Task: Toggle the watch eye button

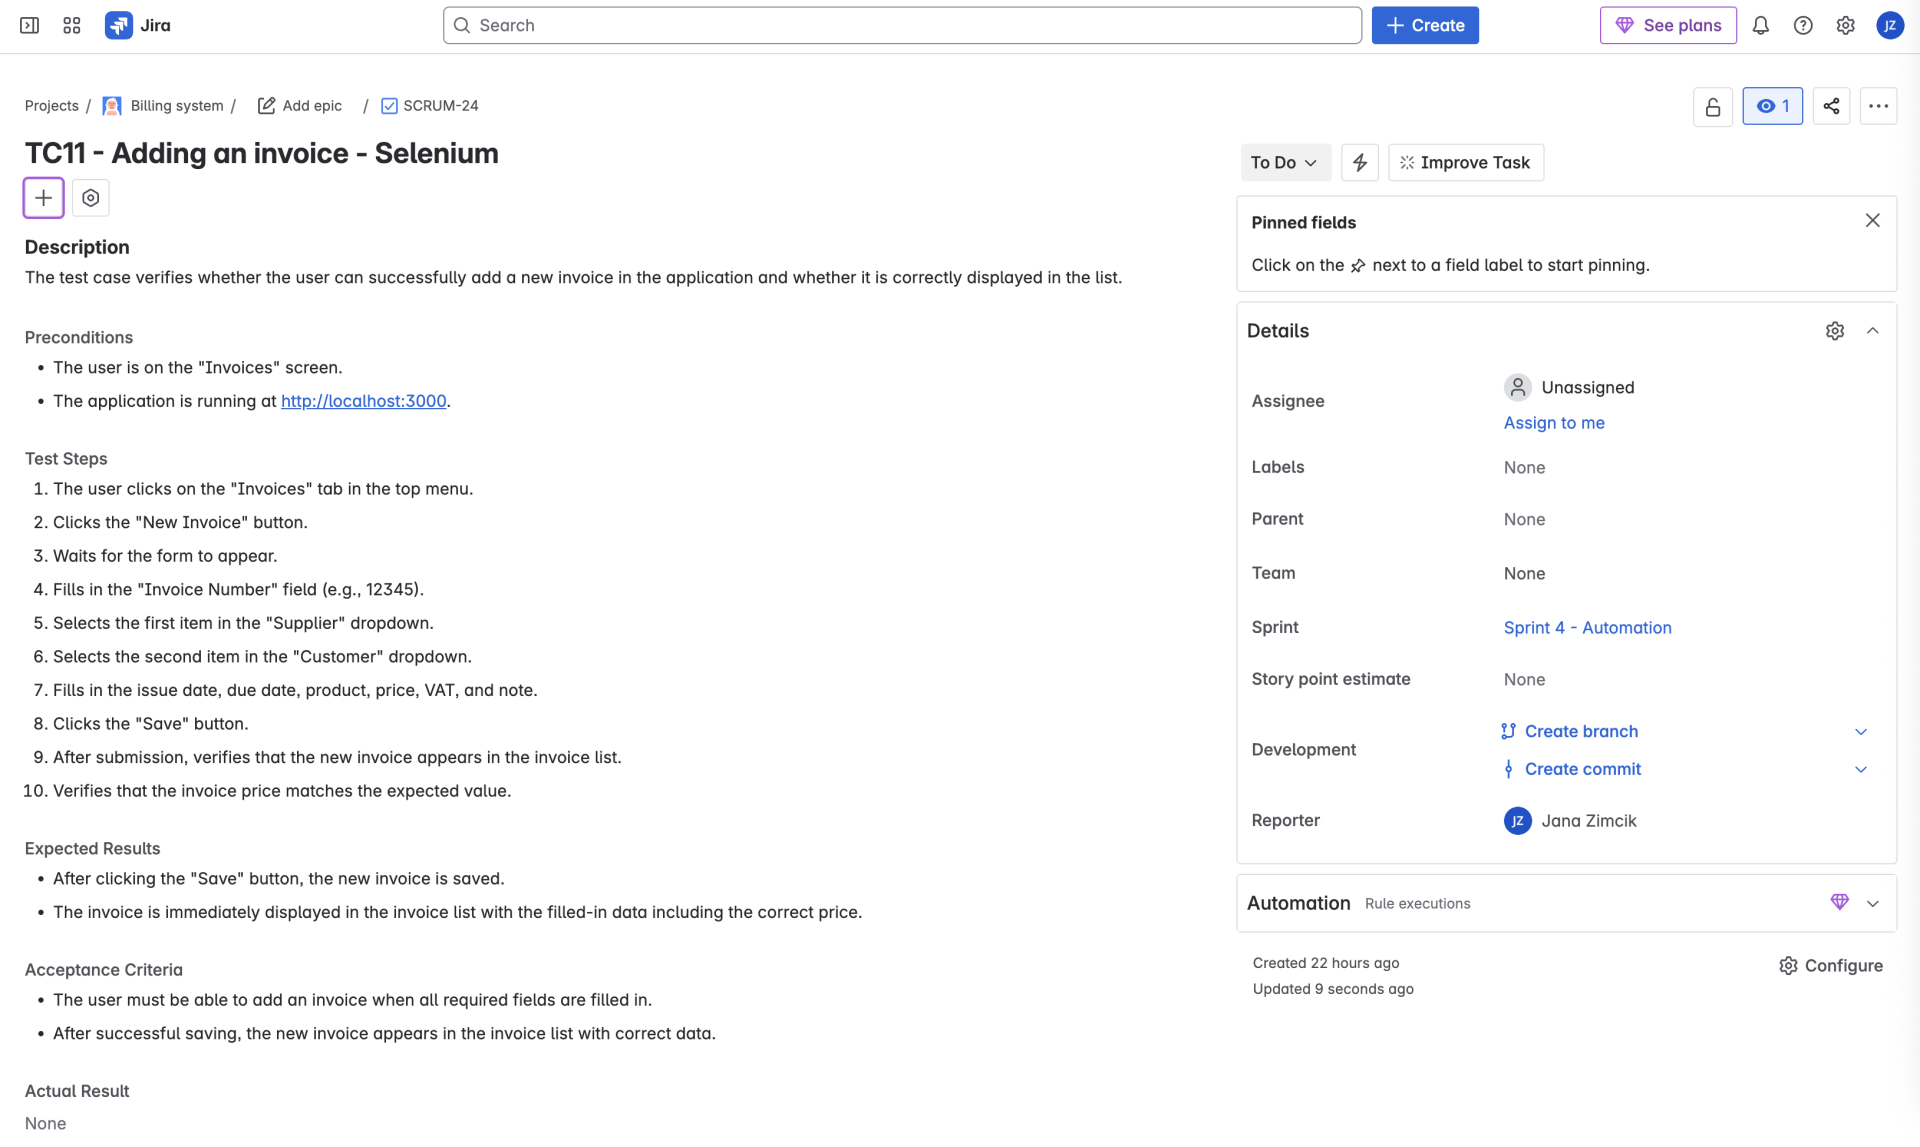Action: [1772, 106]
